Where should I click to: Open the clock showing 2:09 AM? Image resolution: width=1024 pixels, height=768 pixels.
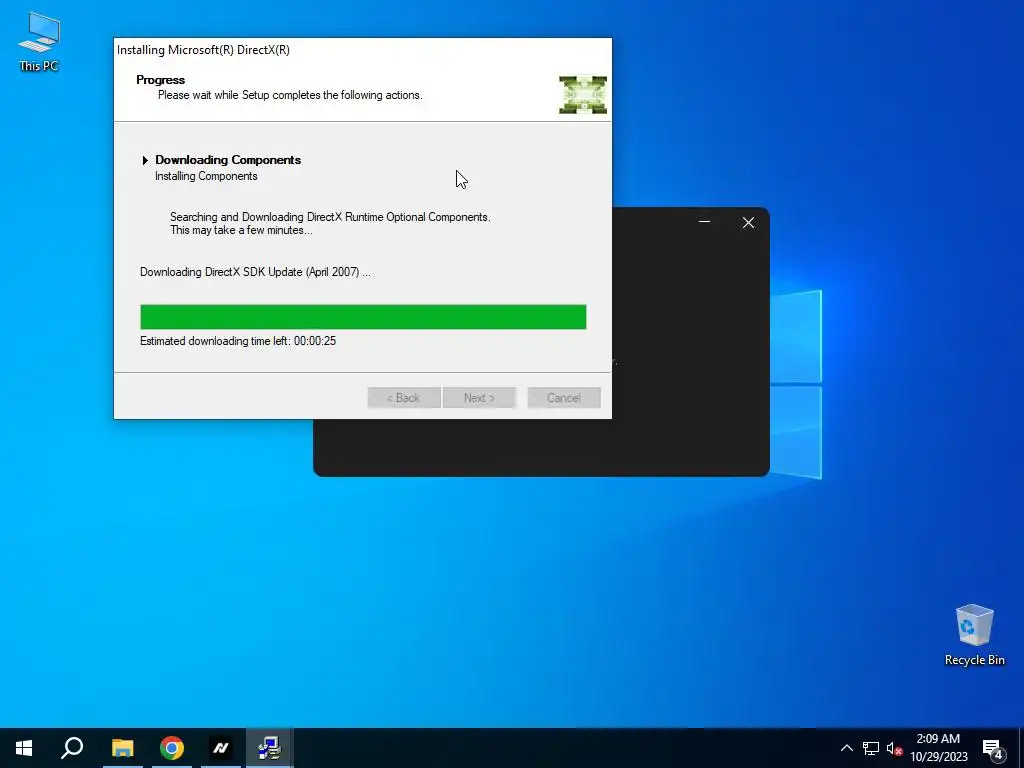click(x=938, y=748)
